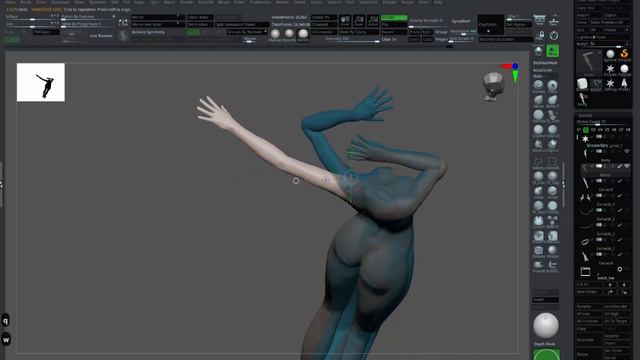The height and width of the screenshot is (360, 640).
Task: Select the Standard brush icon
Action: point(538,85)
